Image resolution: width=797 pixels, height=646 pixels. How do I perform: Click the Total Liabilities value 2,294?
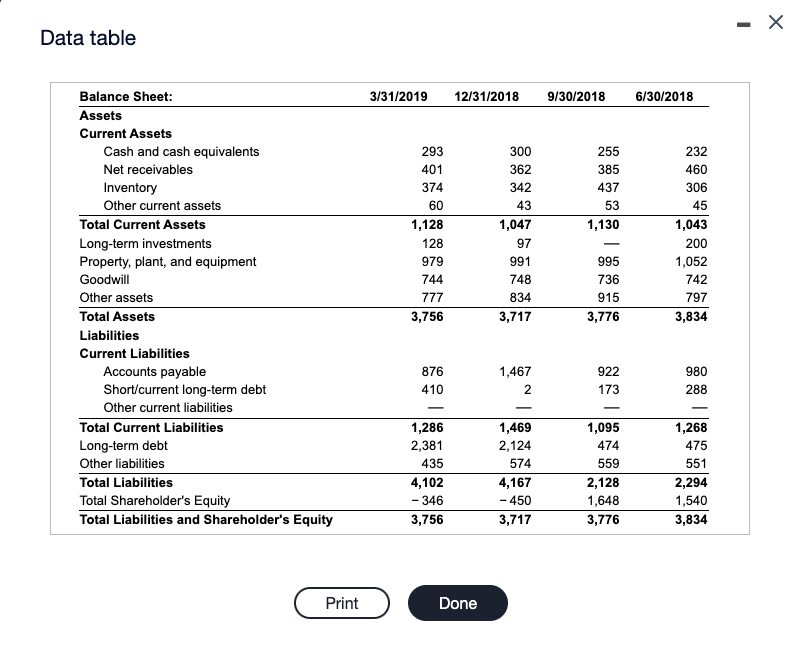pos(691,482)
